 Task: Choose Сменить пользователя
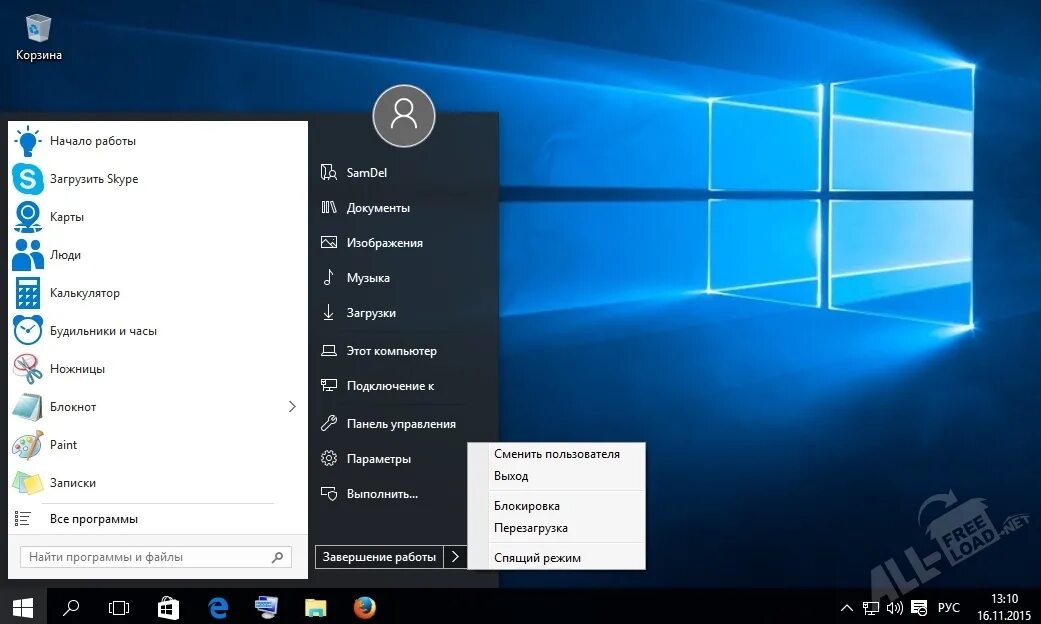[553, 453]
